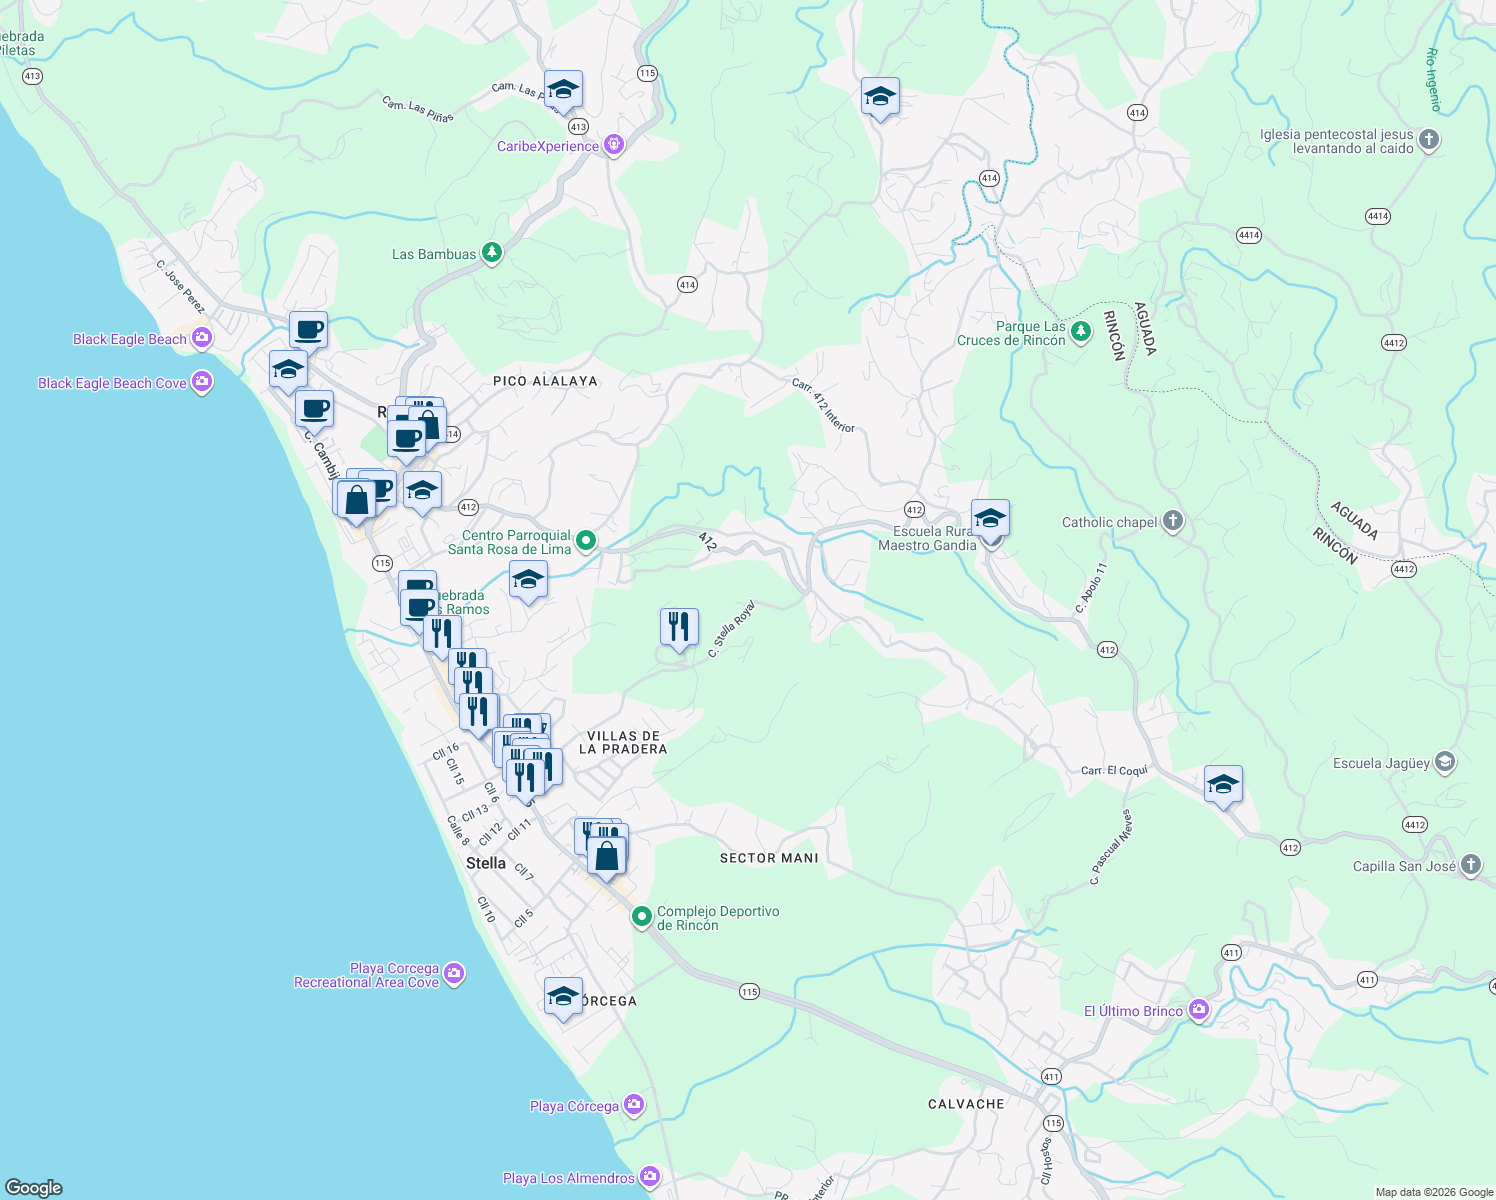Click the graduation cap marker near Escuela Rural Maestro Gandia
This screenshot has width=1496, height=1200.
[990, 518]
